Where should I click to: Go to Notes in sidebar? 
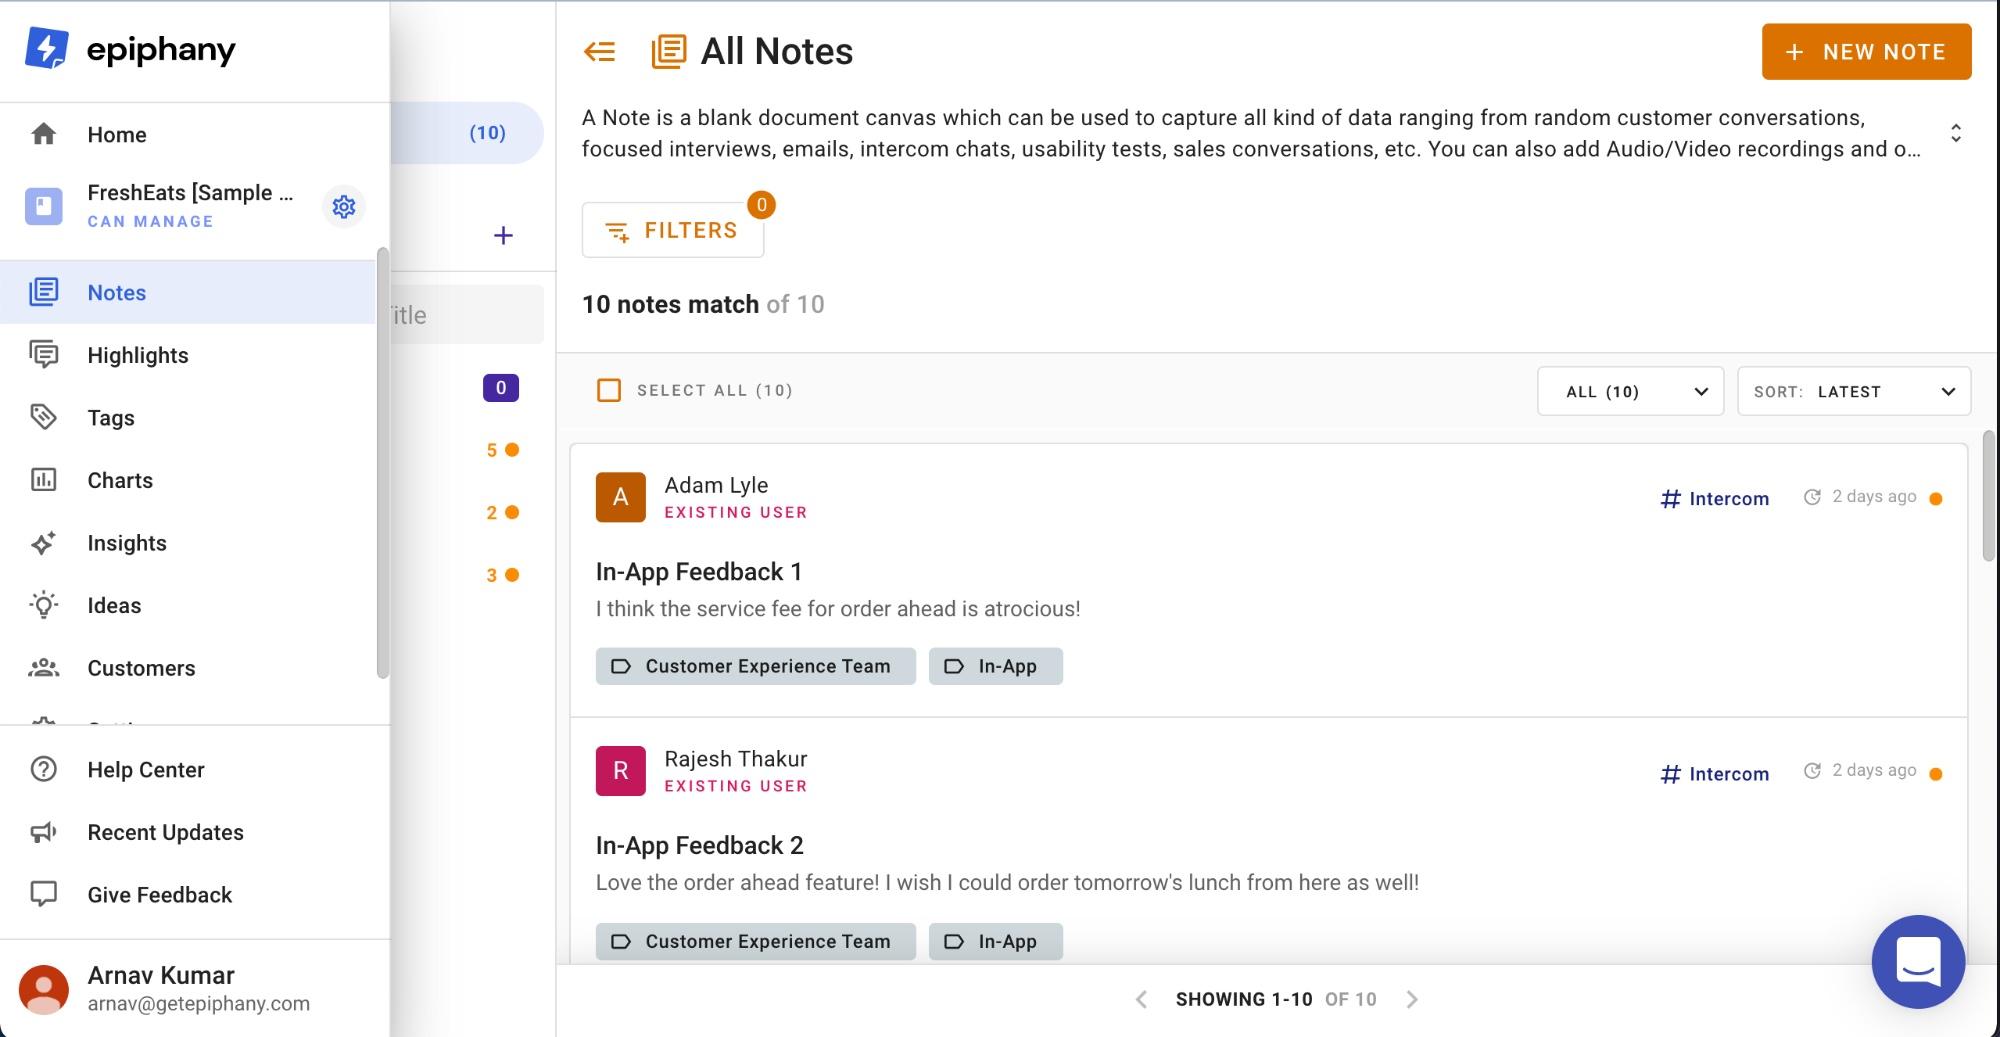(188, 292)
